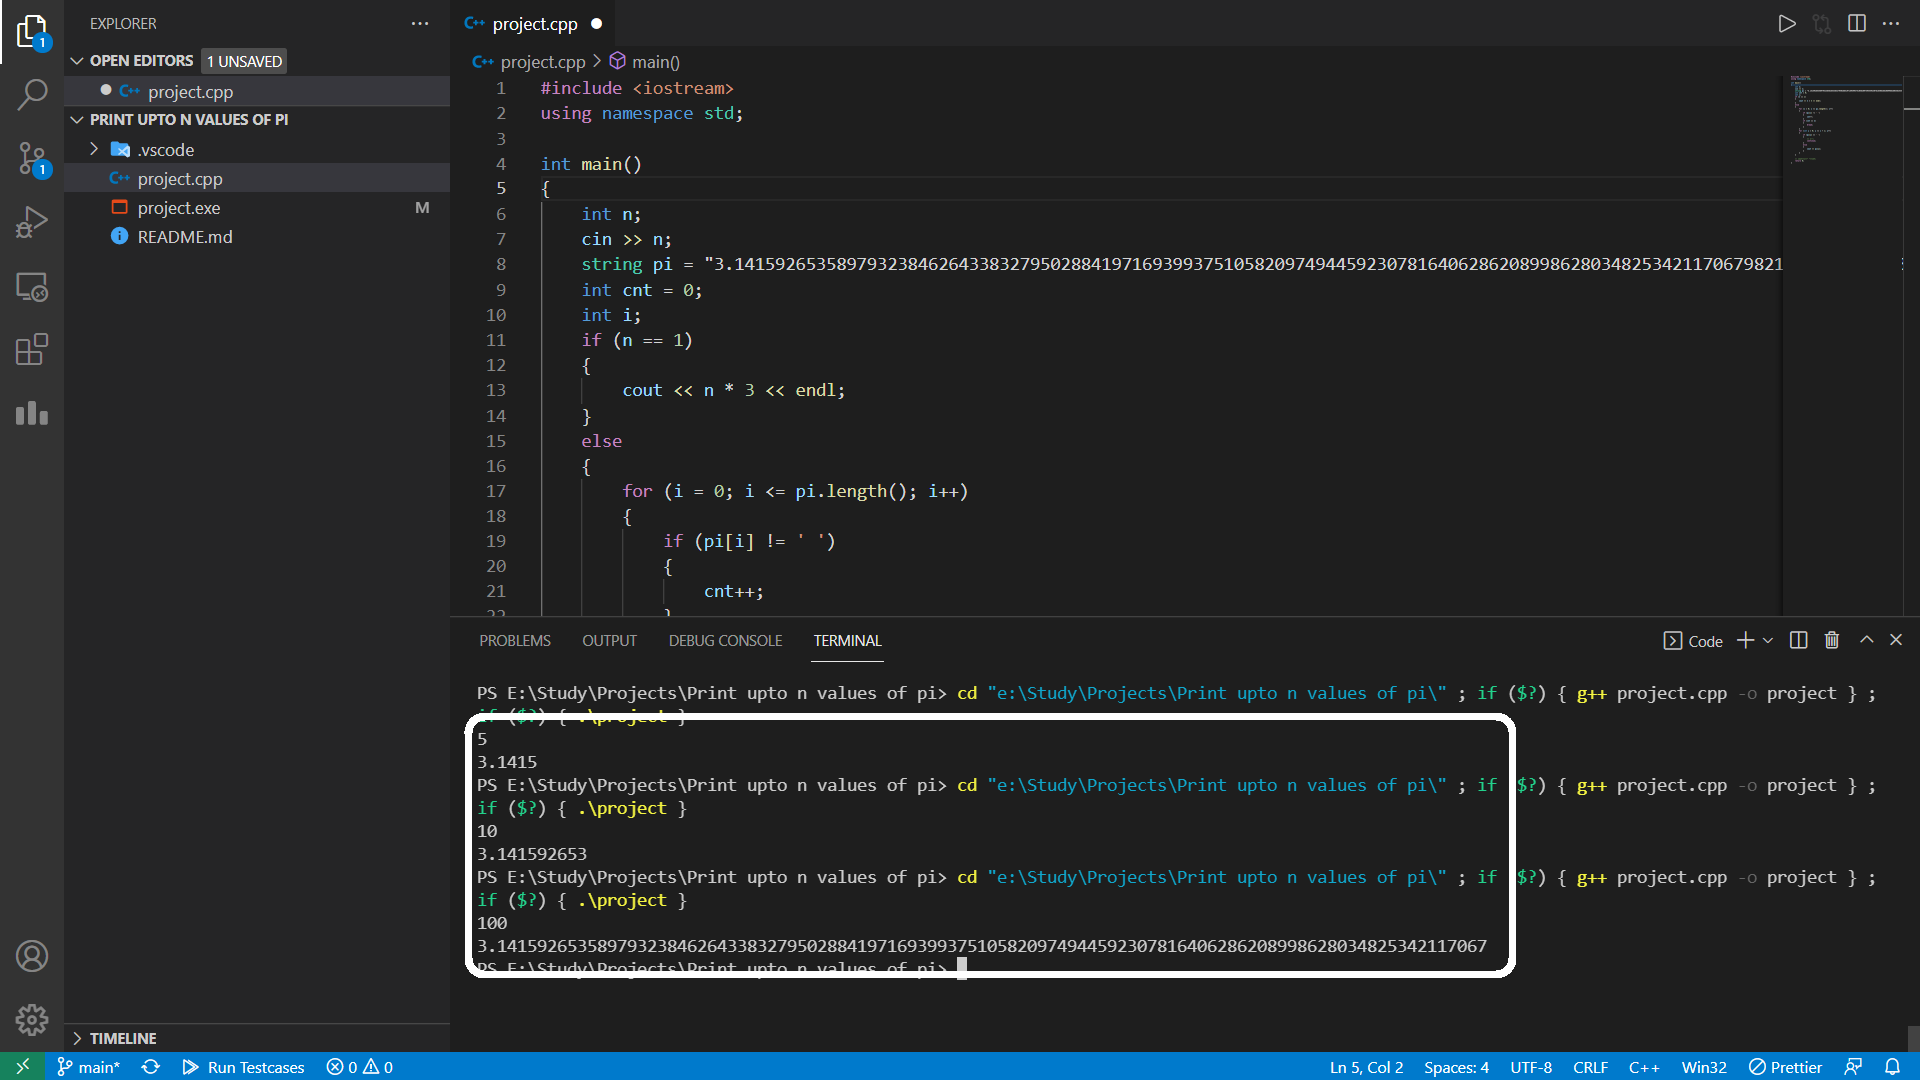Click the main* branch indicator
Image resolution: width=1920 pixels, height=1080 pixels.
pos(88,1067)
